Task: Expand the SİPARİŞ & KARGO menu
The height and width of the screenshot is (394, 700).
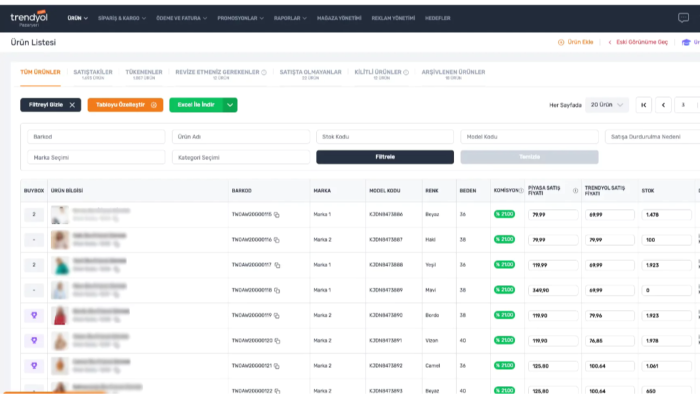Action: point(122,18)
